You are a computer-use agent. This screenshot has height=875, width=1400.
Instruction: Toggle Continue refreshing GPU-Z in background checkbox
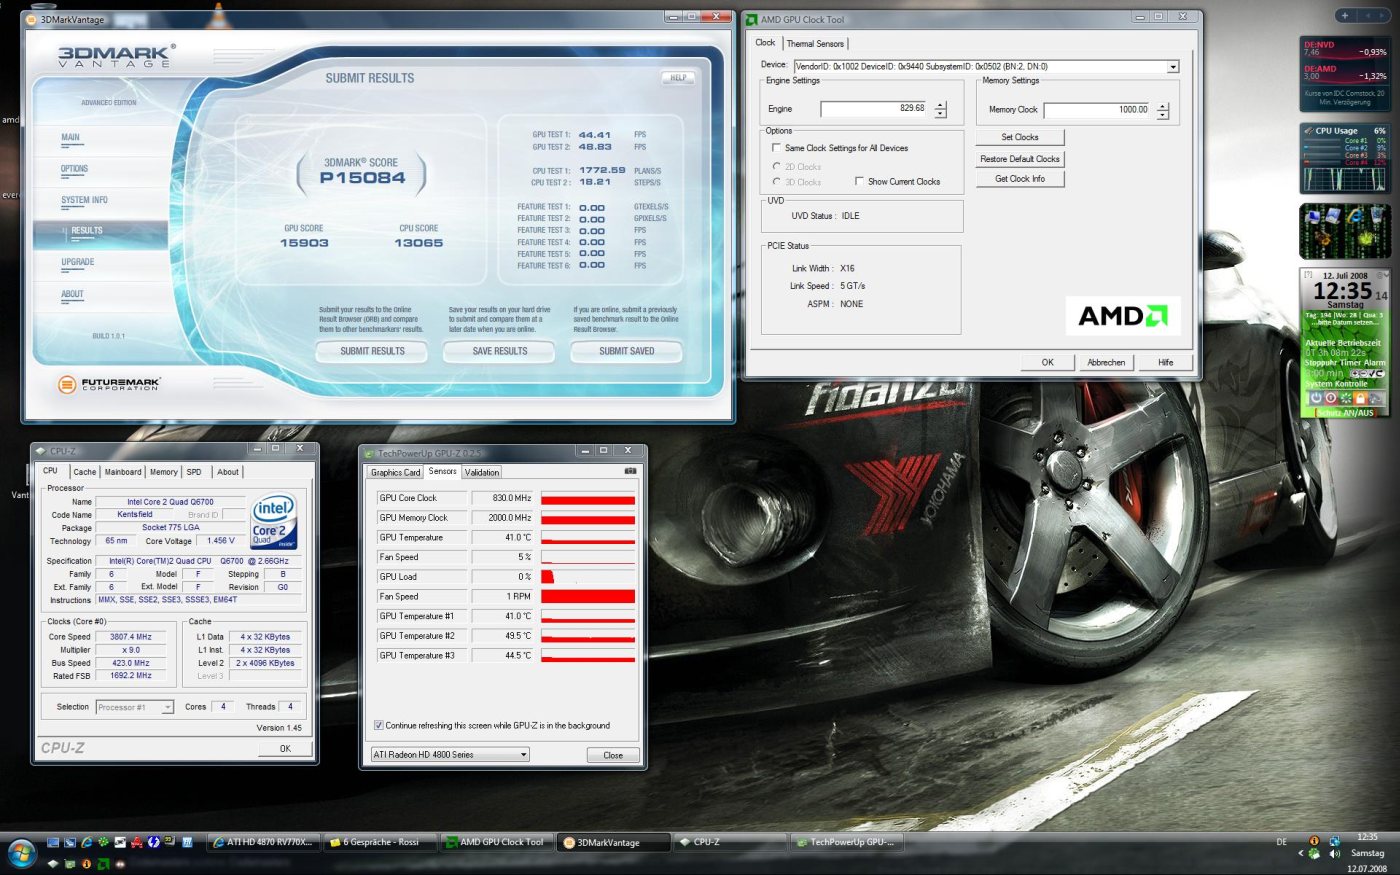point(378,725)
